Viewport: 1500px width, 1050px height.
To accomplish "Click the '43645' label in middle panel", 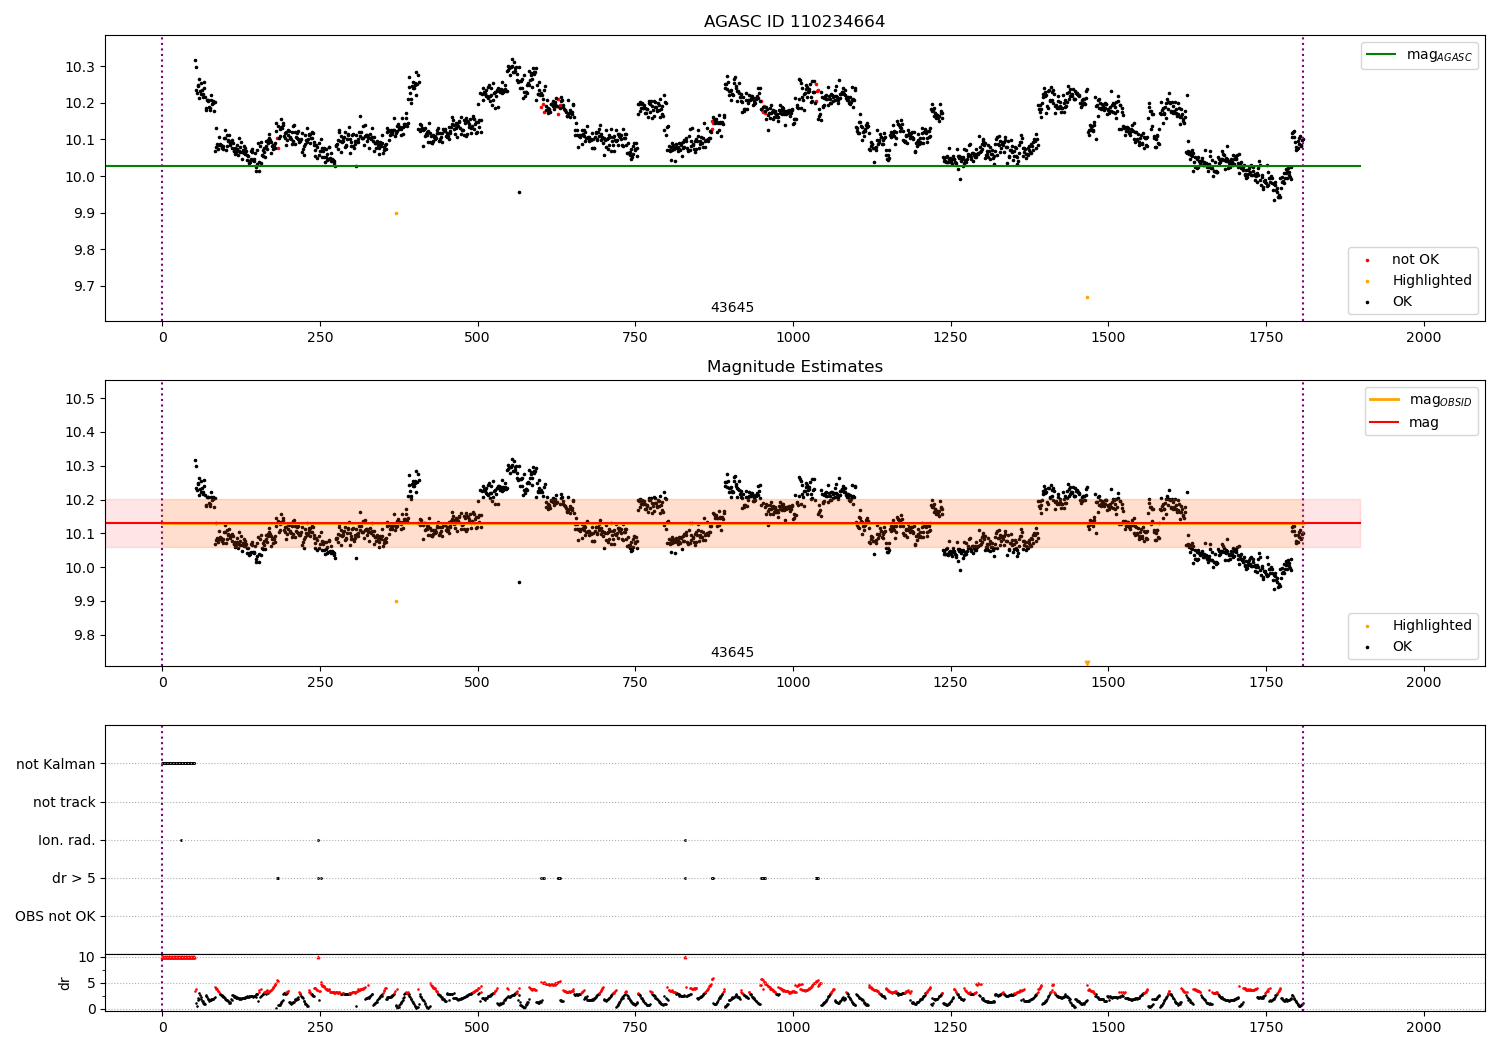I will pos(732,653).
